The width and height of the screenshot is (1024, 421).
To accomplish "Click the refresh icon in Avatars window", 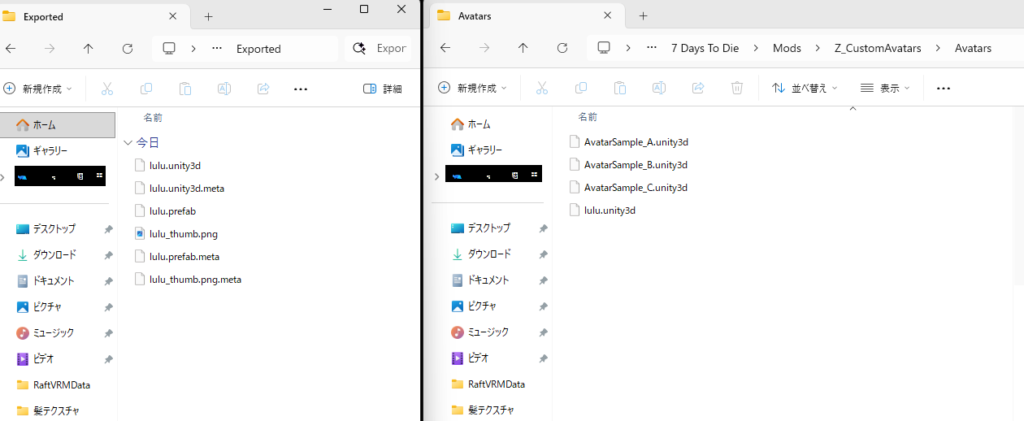I will [561, 48].
